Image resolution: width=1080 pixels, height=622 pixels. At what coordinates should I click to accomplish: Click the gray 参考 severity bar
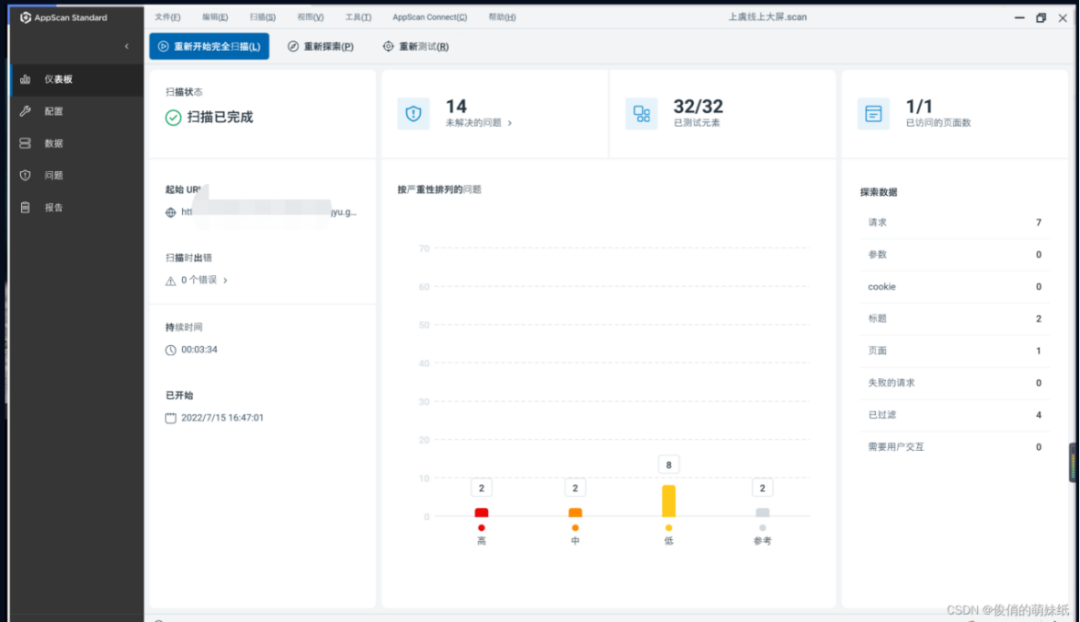pos(762,512)
